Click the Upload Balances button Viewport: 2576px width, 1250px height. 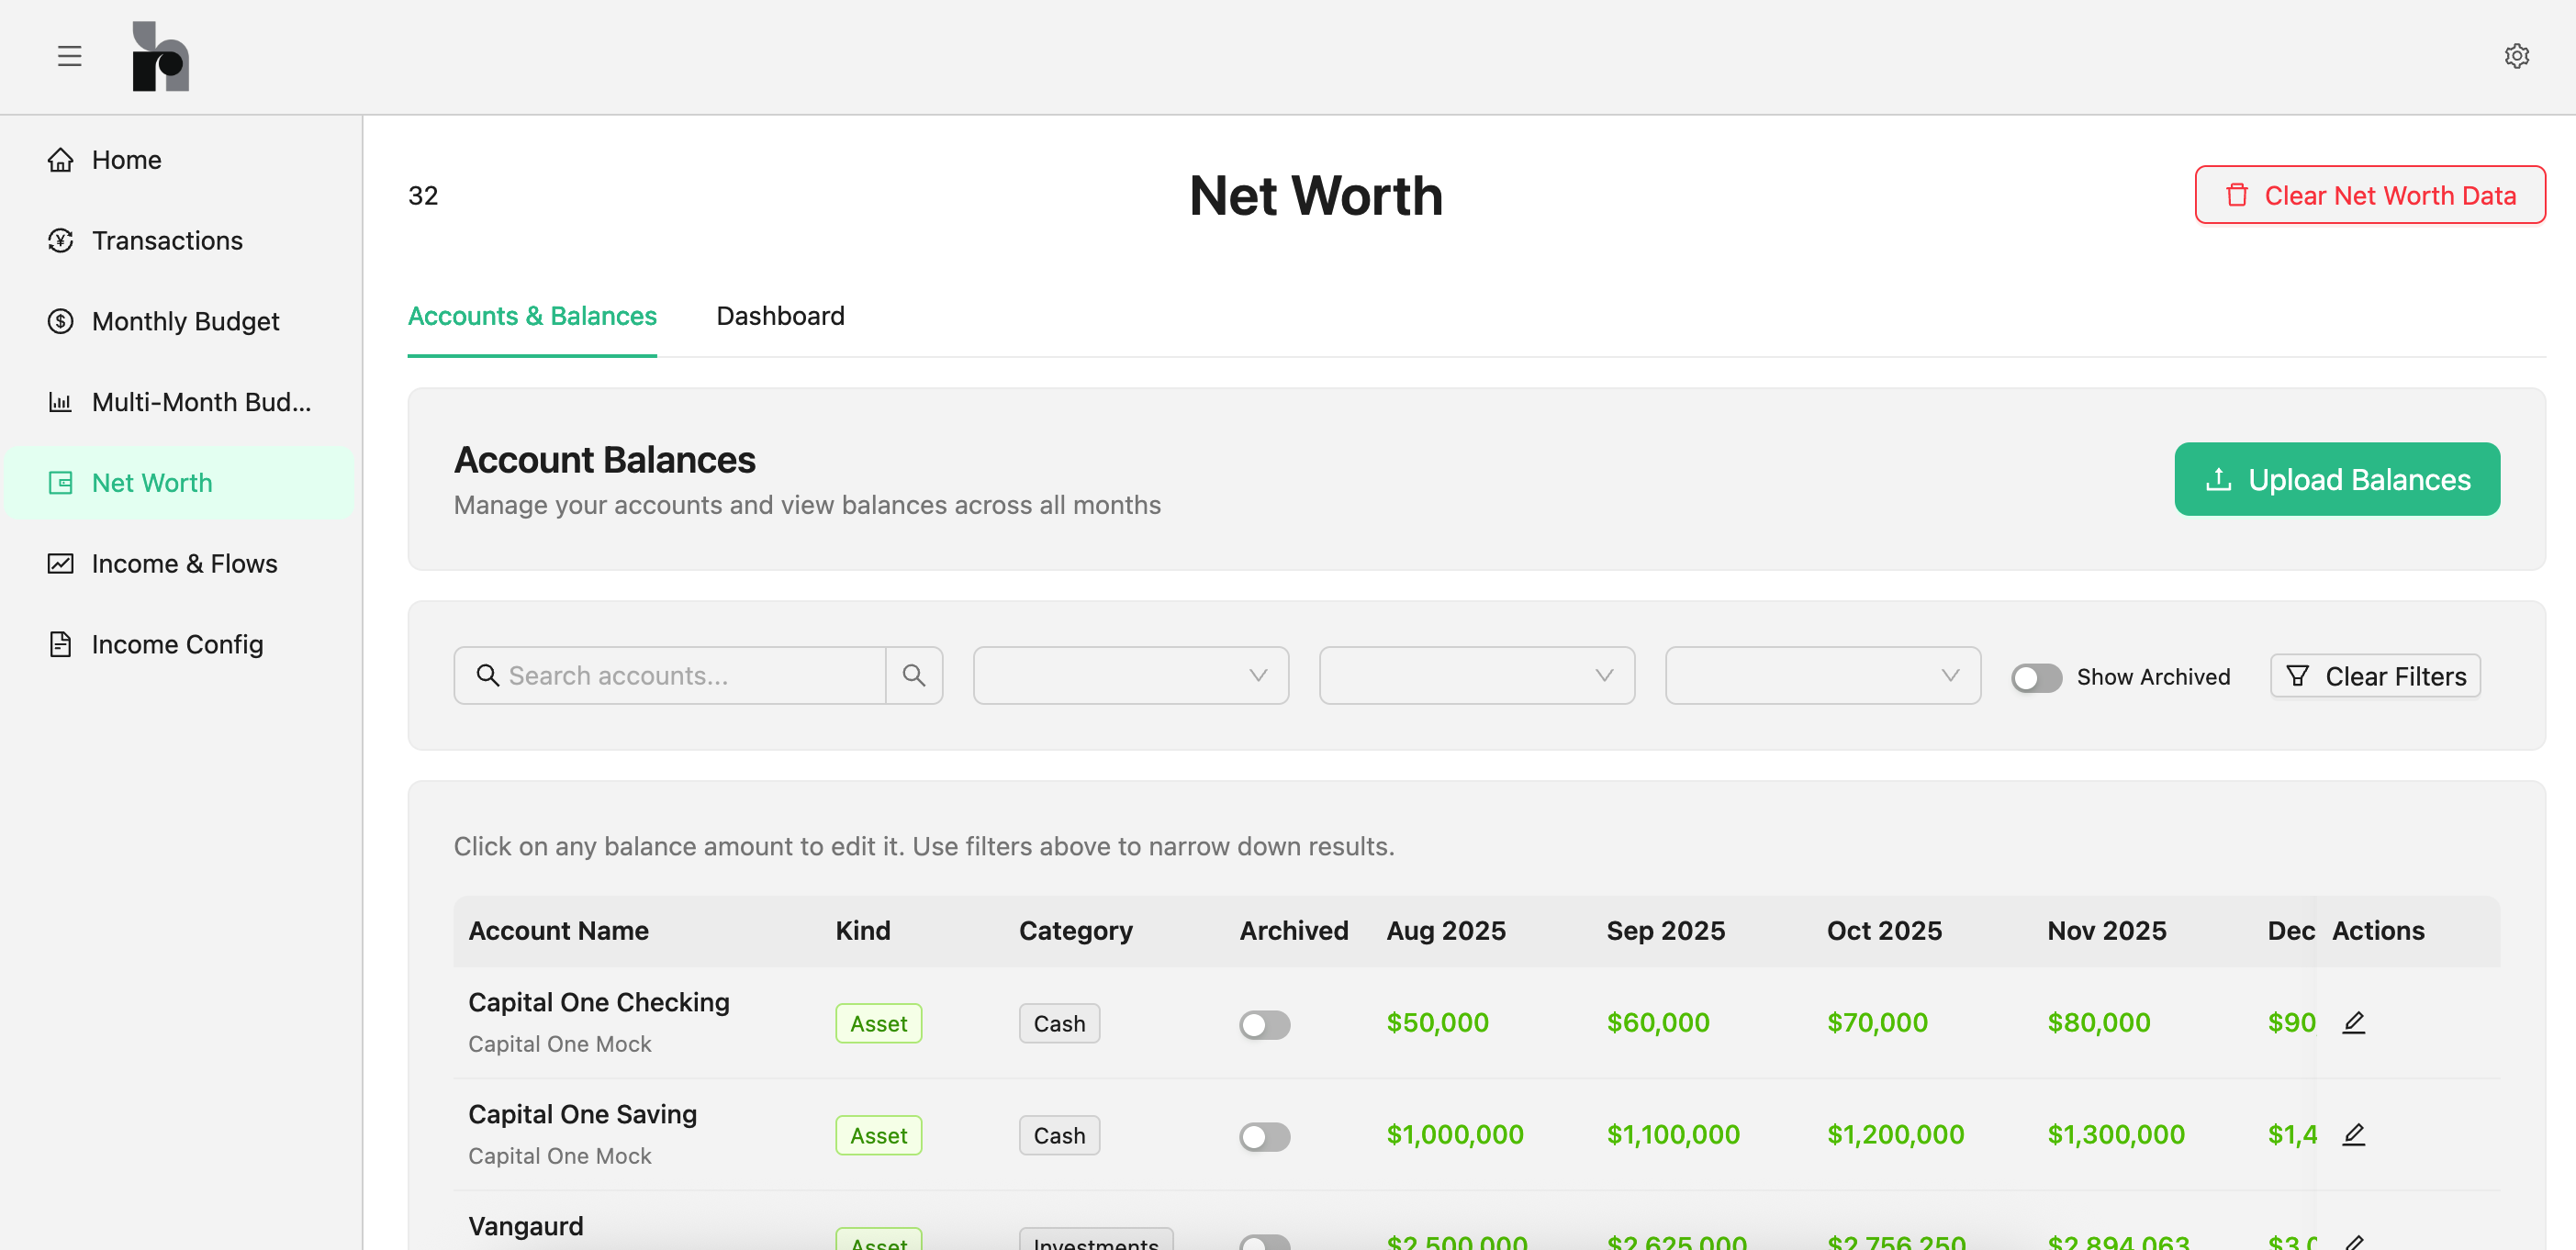pos(2336,479)
